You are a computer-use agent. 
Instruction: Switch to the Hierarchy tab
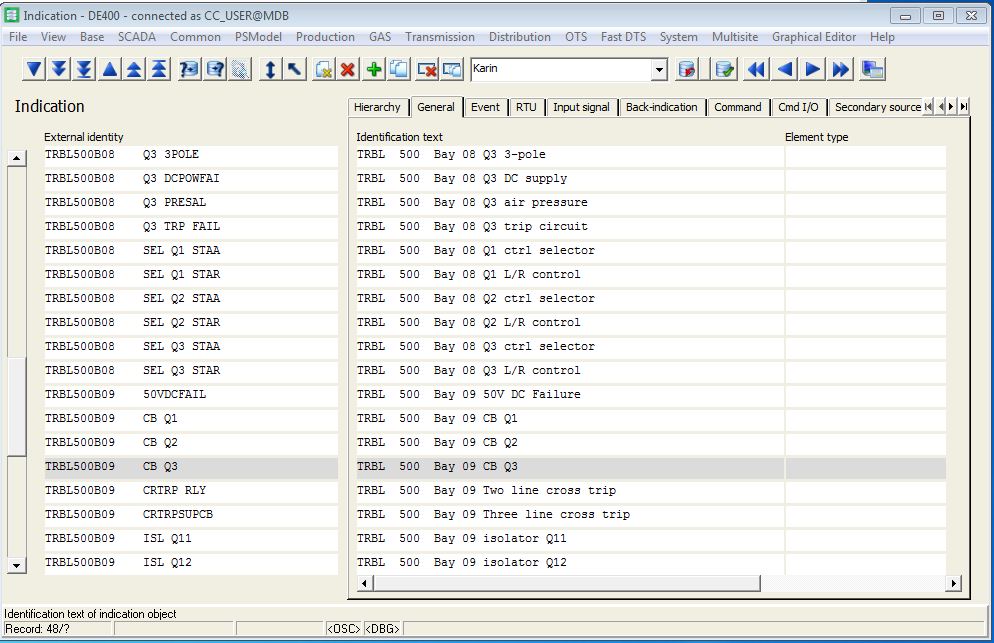click(x=377, y=107)
